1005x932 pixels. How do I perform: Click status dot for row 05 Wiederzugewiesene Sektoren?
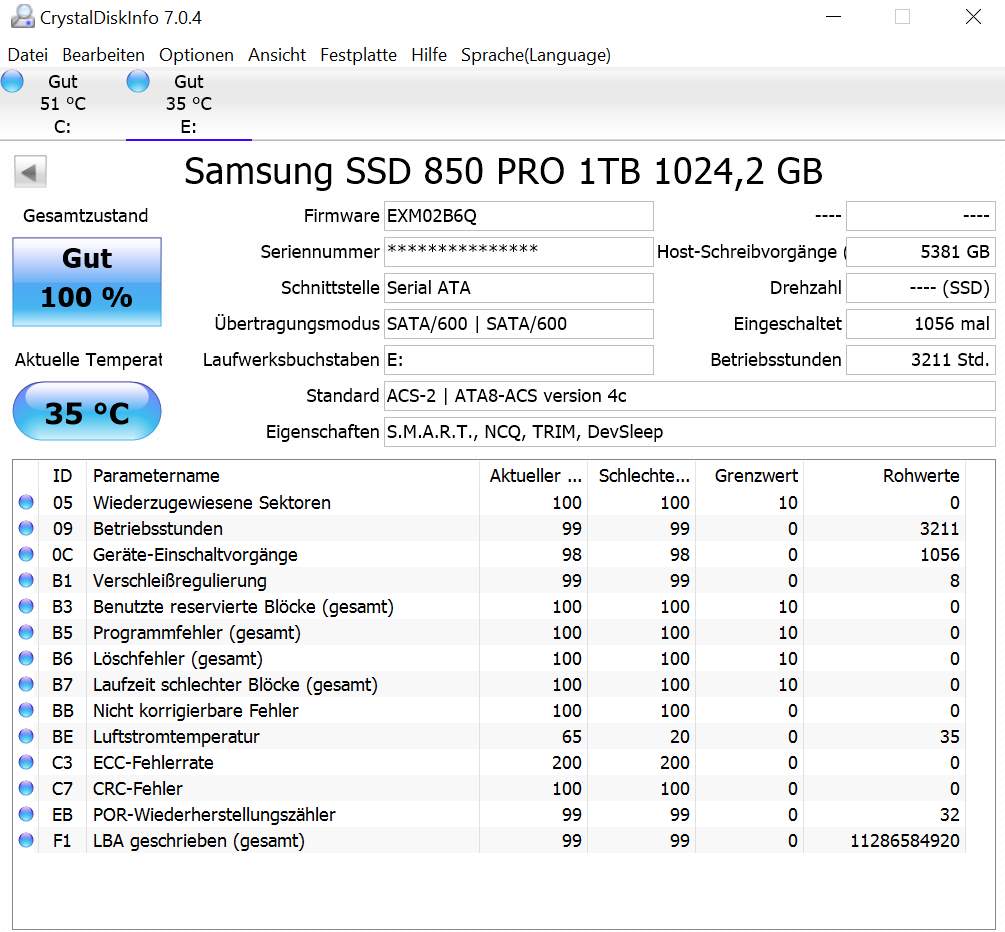pos(26,502)
